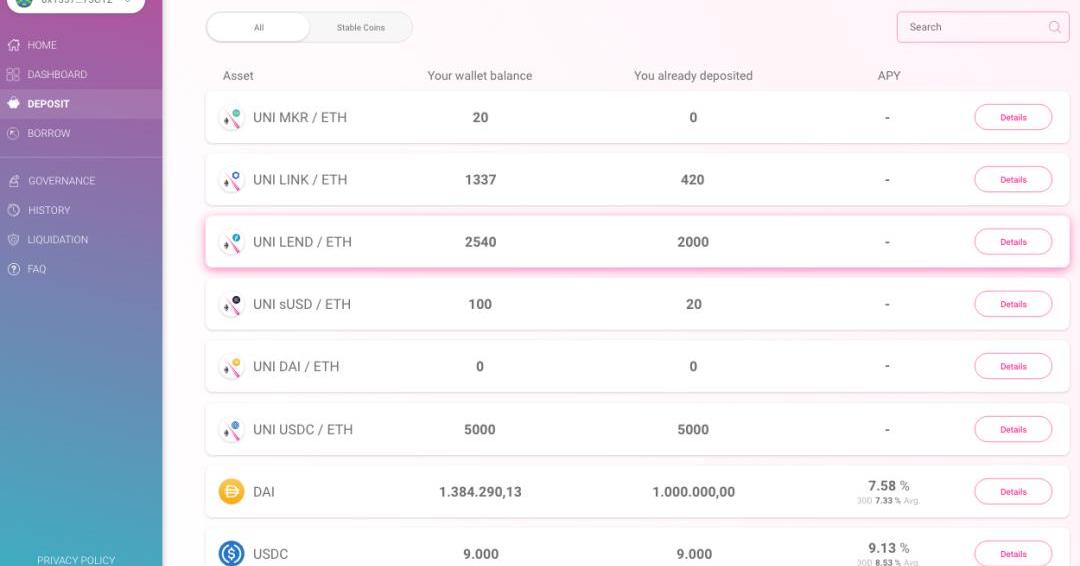This screenshot has width=1080, height=566.
Task: Select the UNI USDC / ETH asset row
Action: click(600, 430)
